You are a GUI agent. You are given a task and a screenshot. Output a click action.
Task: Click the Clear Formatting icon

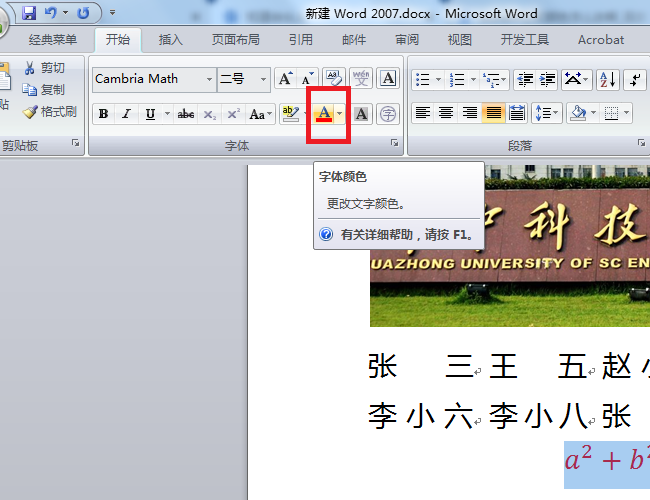coord(333,79)
